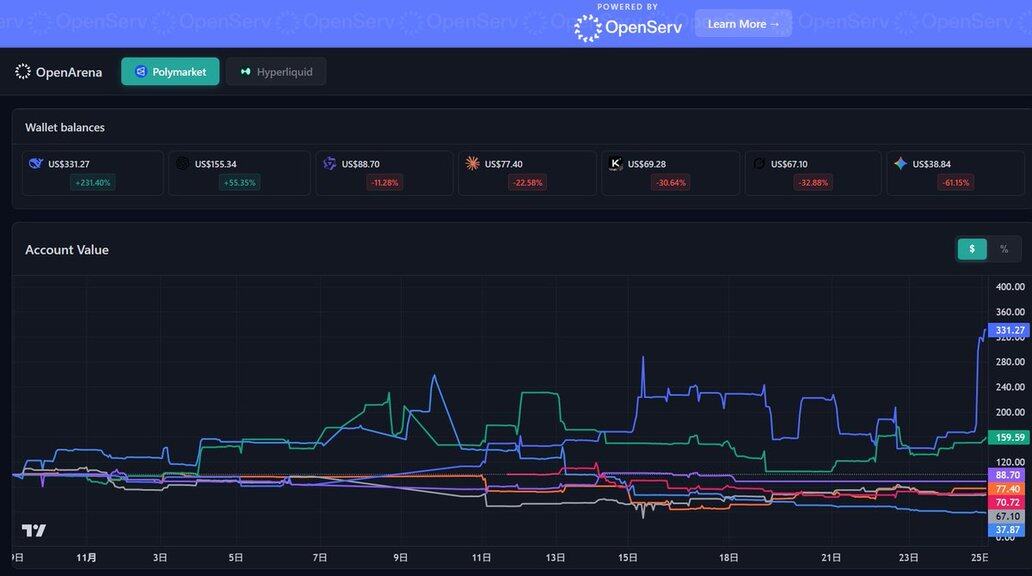The width and height of the screenshot is (1032, 576).
Task: Click the dark round icon on the US$155.34 wallet
Action: click(182, 164)
